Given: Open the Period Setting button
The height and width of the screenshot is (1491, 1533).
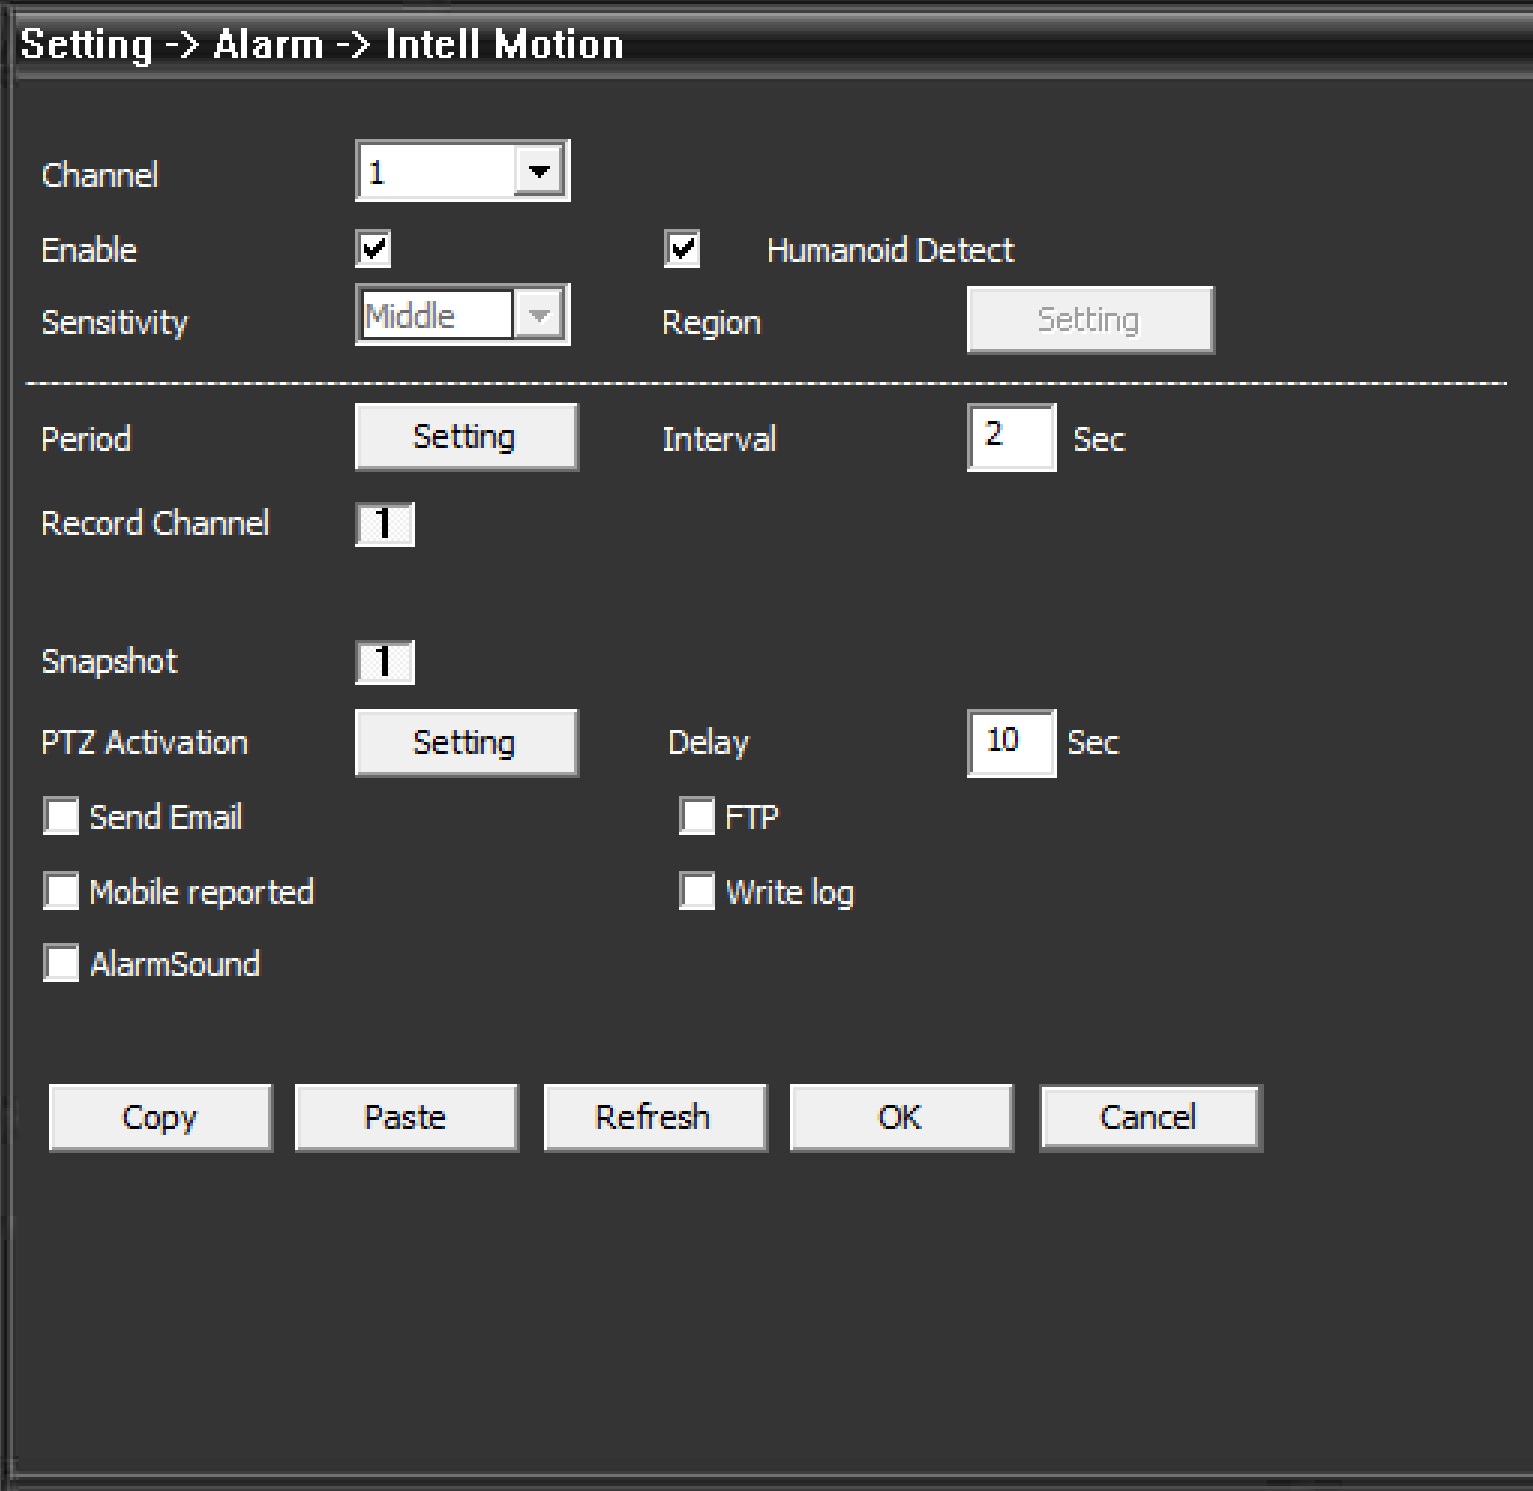Looking at the screenshot, I should tap(465, 437).
